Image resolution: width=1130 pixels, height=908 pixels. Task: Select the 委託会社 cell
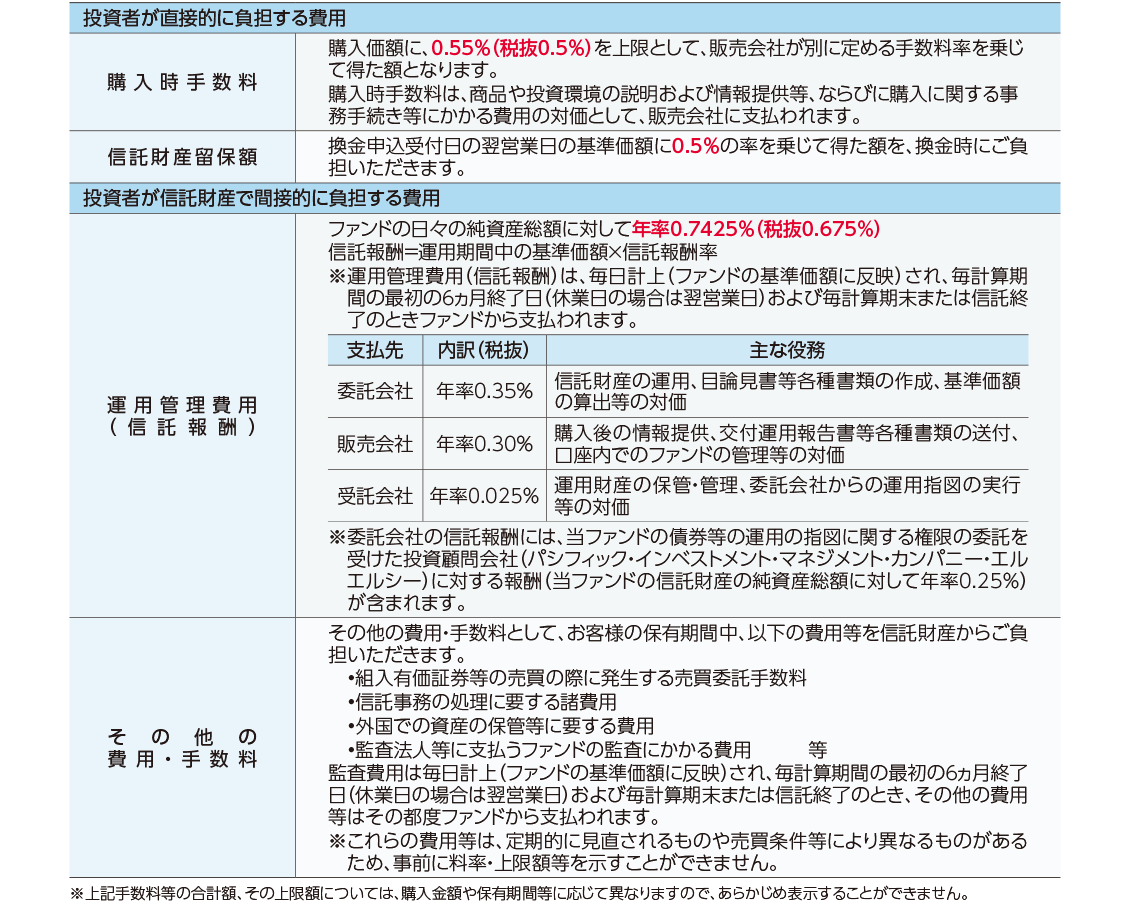click(374, 391)
